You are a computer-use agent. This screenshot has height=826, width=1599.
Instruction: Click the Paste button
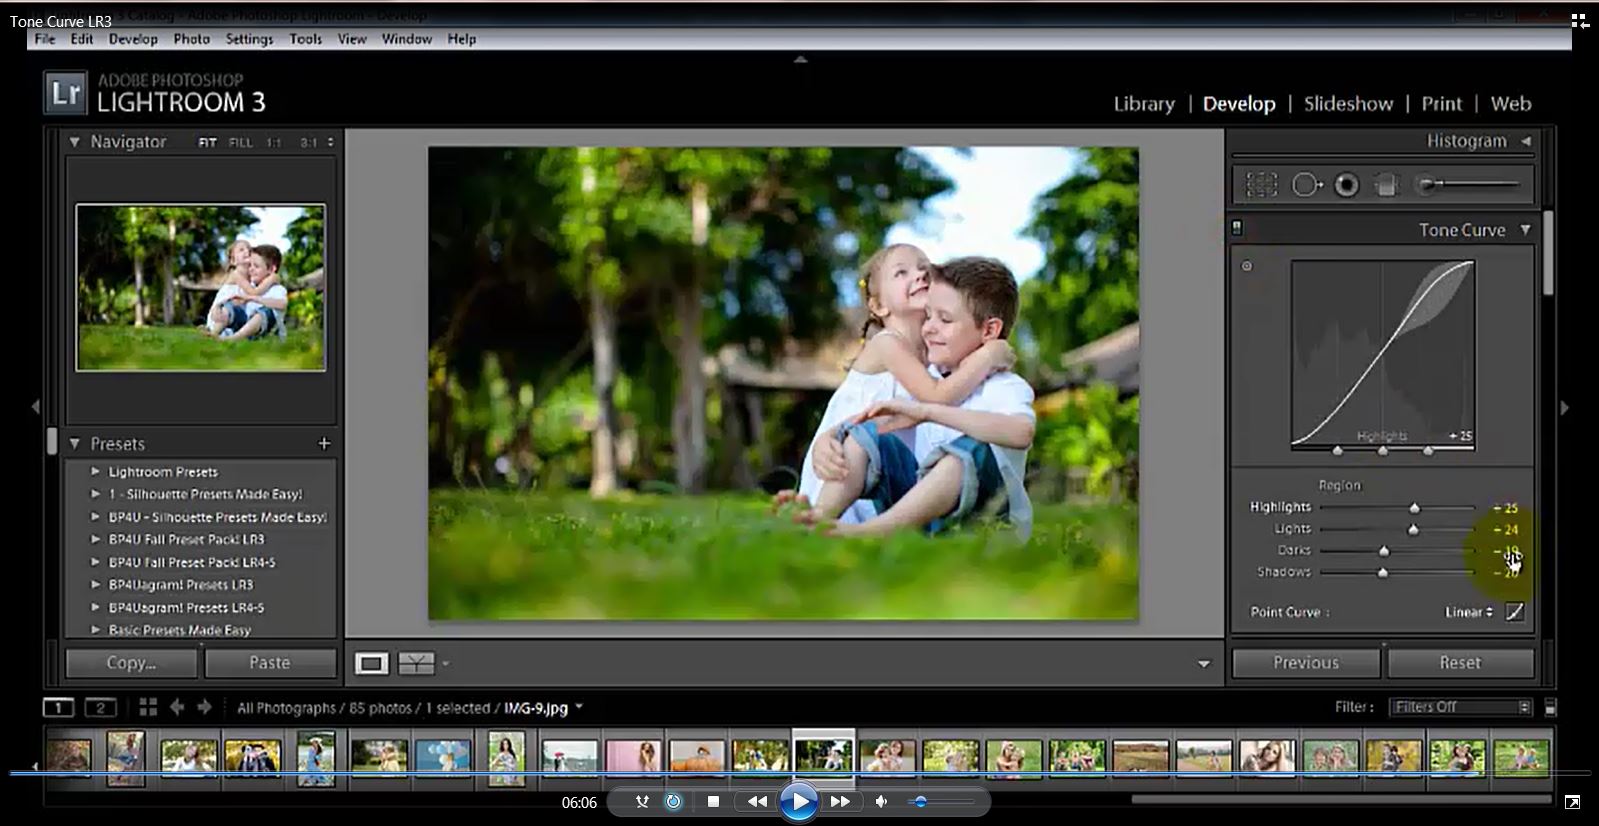[270, 662]
